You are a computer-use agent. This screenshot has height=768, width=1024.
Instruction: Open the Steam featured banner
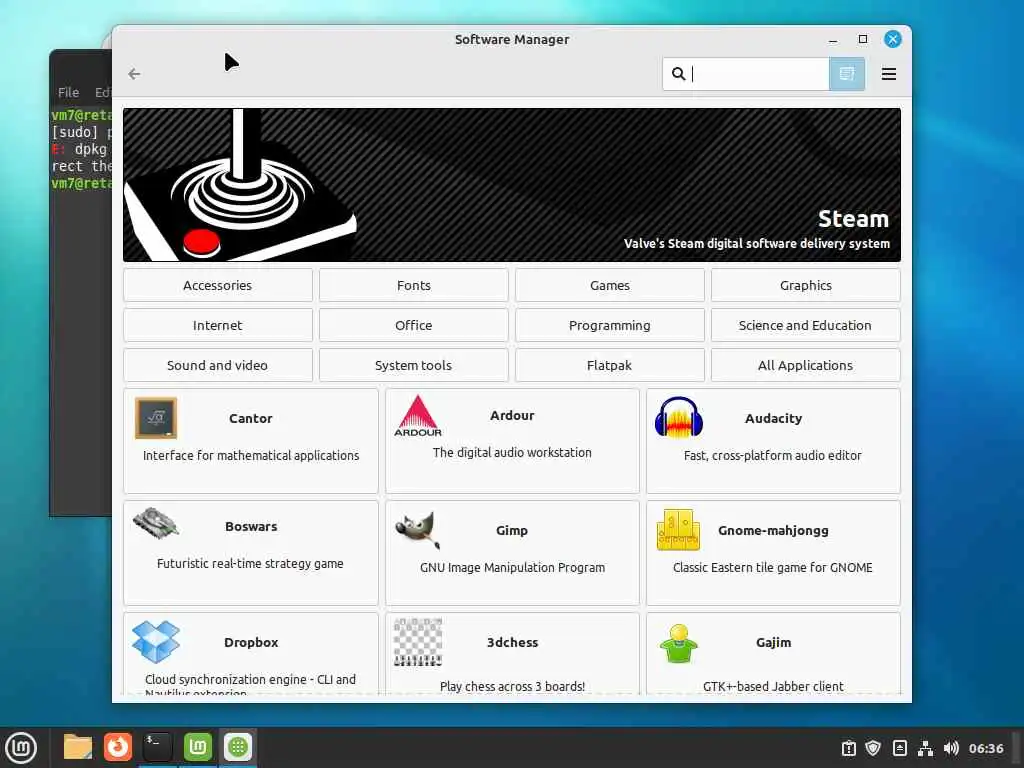(x=511, y=185)
